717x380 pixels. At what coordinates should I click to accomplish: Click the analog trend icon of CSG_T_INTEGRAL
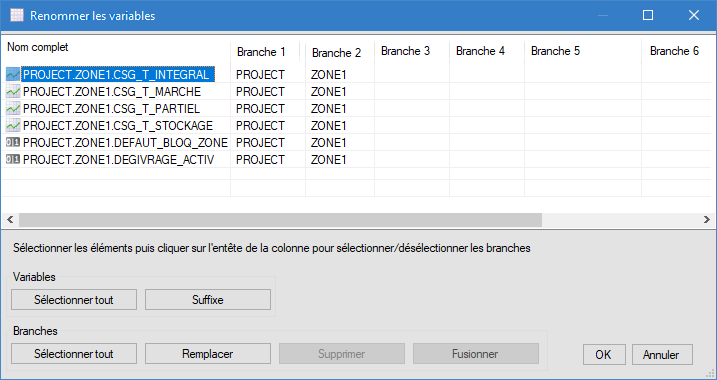click(13, 75)
